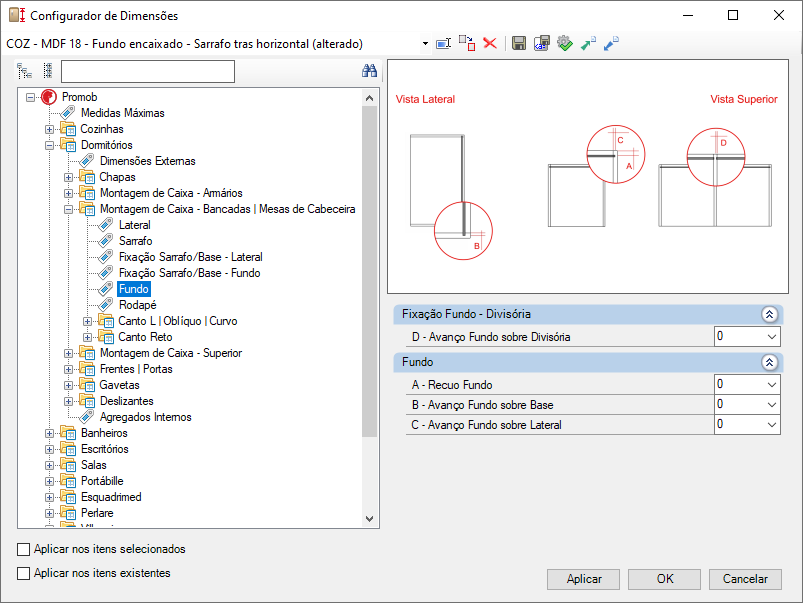Image resolution: width=803 pixels, height=603 pixels.
Task: Select Esquadrimed in the tree
Action: [111, 497]
